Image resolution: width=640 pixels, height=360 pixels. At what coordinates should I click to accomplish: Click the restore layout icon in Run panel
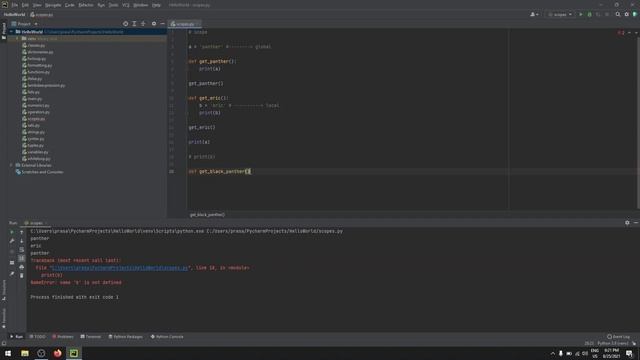(12, 262)
